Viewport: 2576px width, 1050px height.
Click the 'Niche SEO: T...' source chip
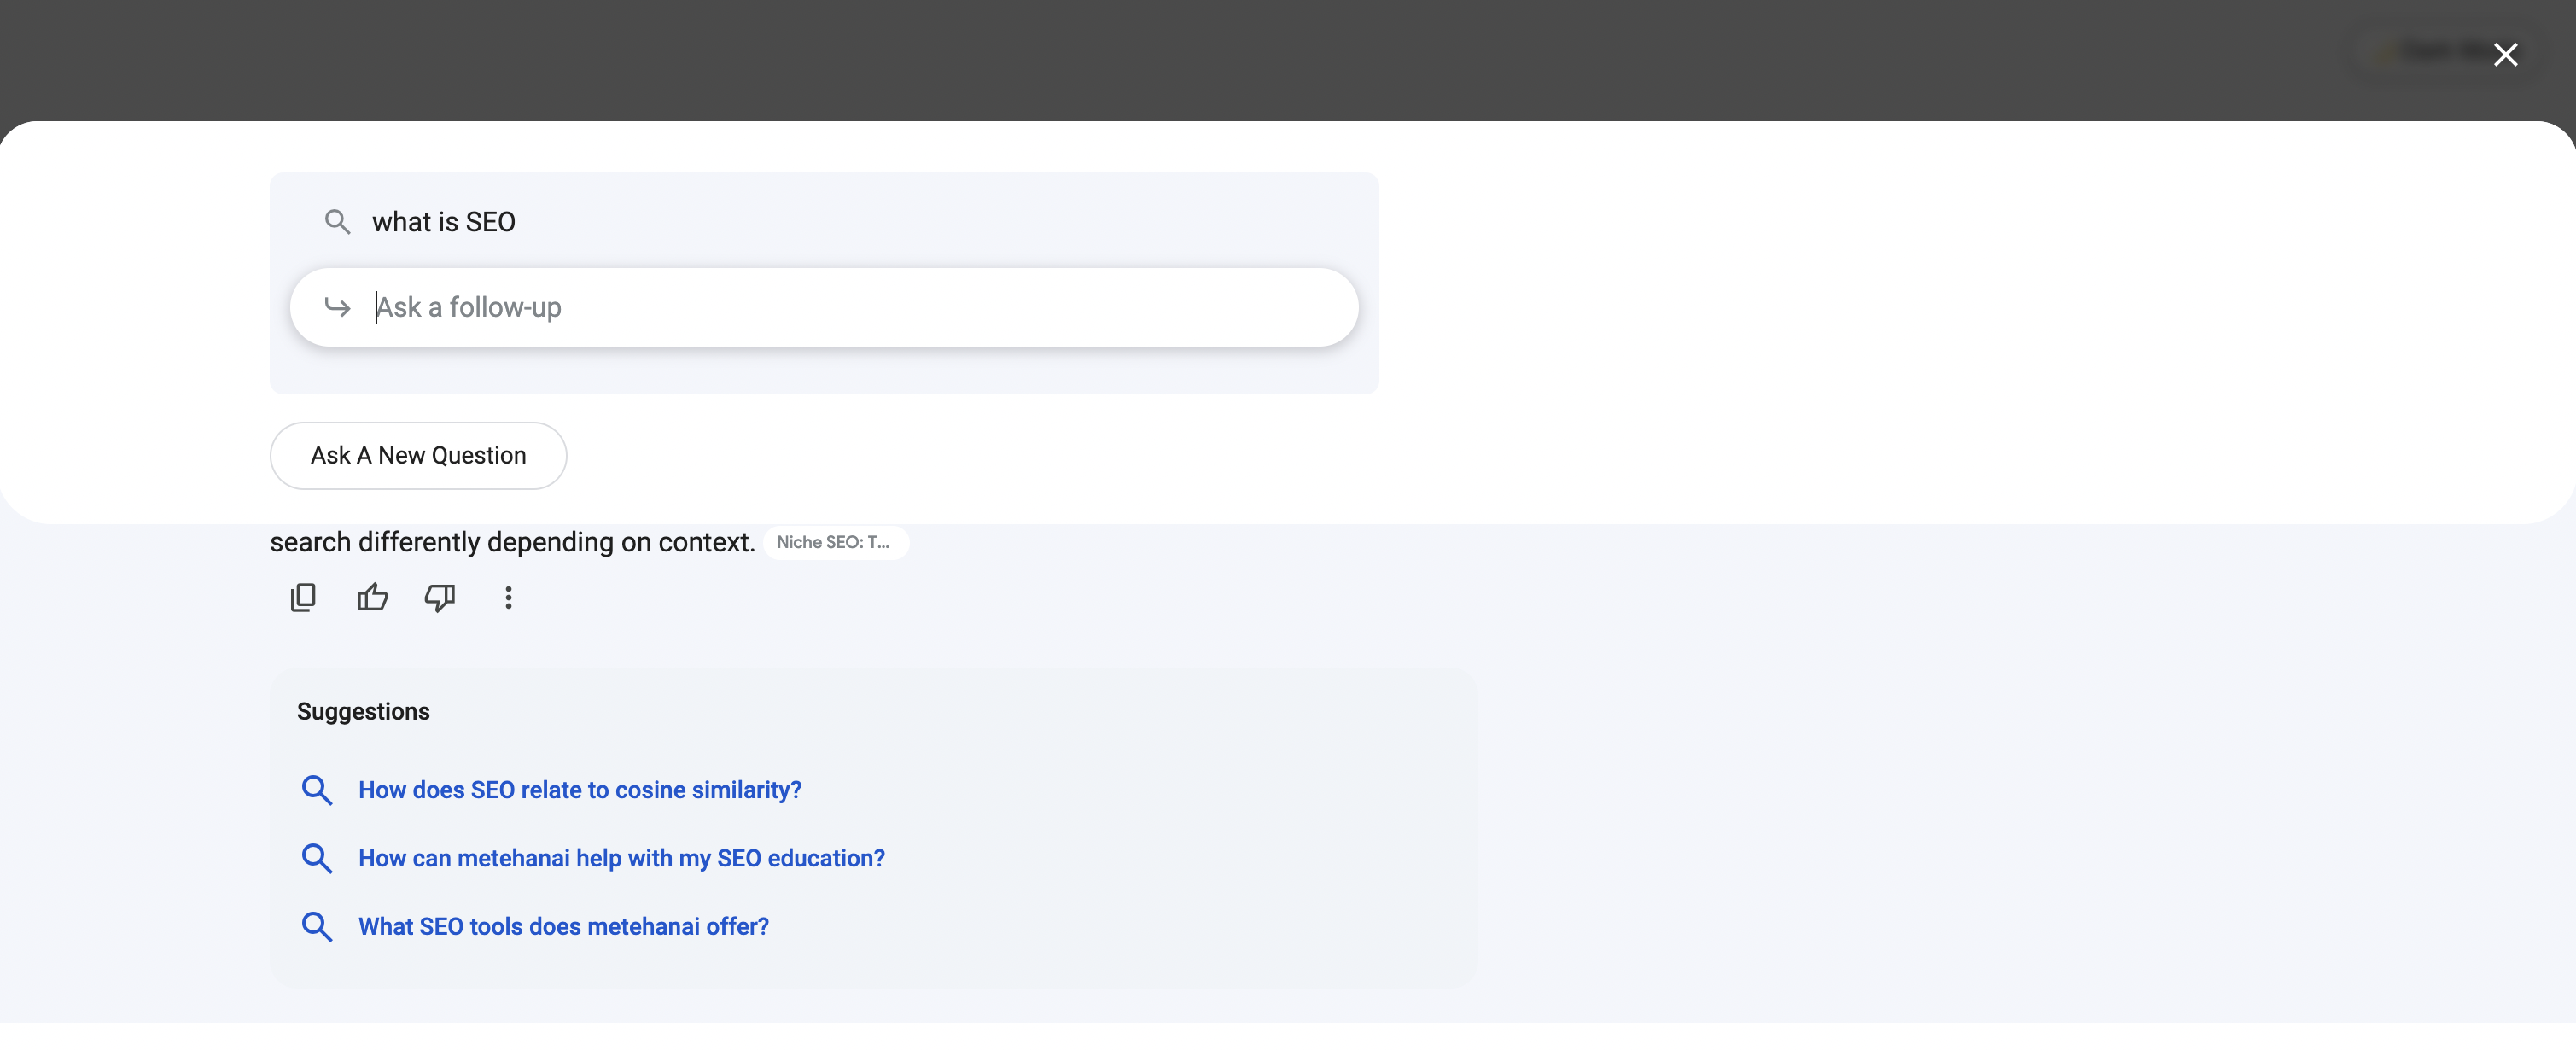point(834,542)
